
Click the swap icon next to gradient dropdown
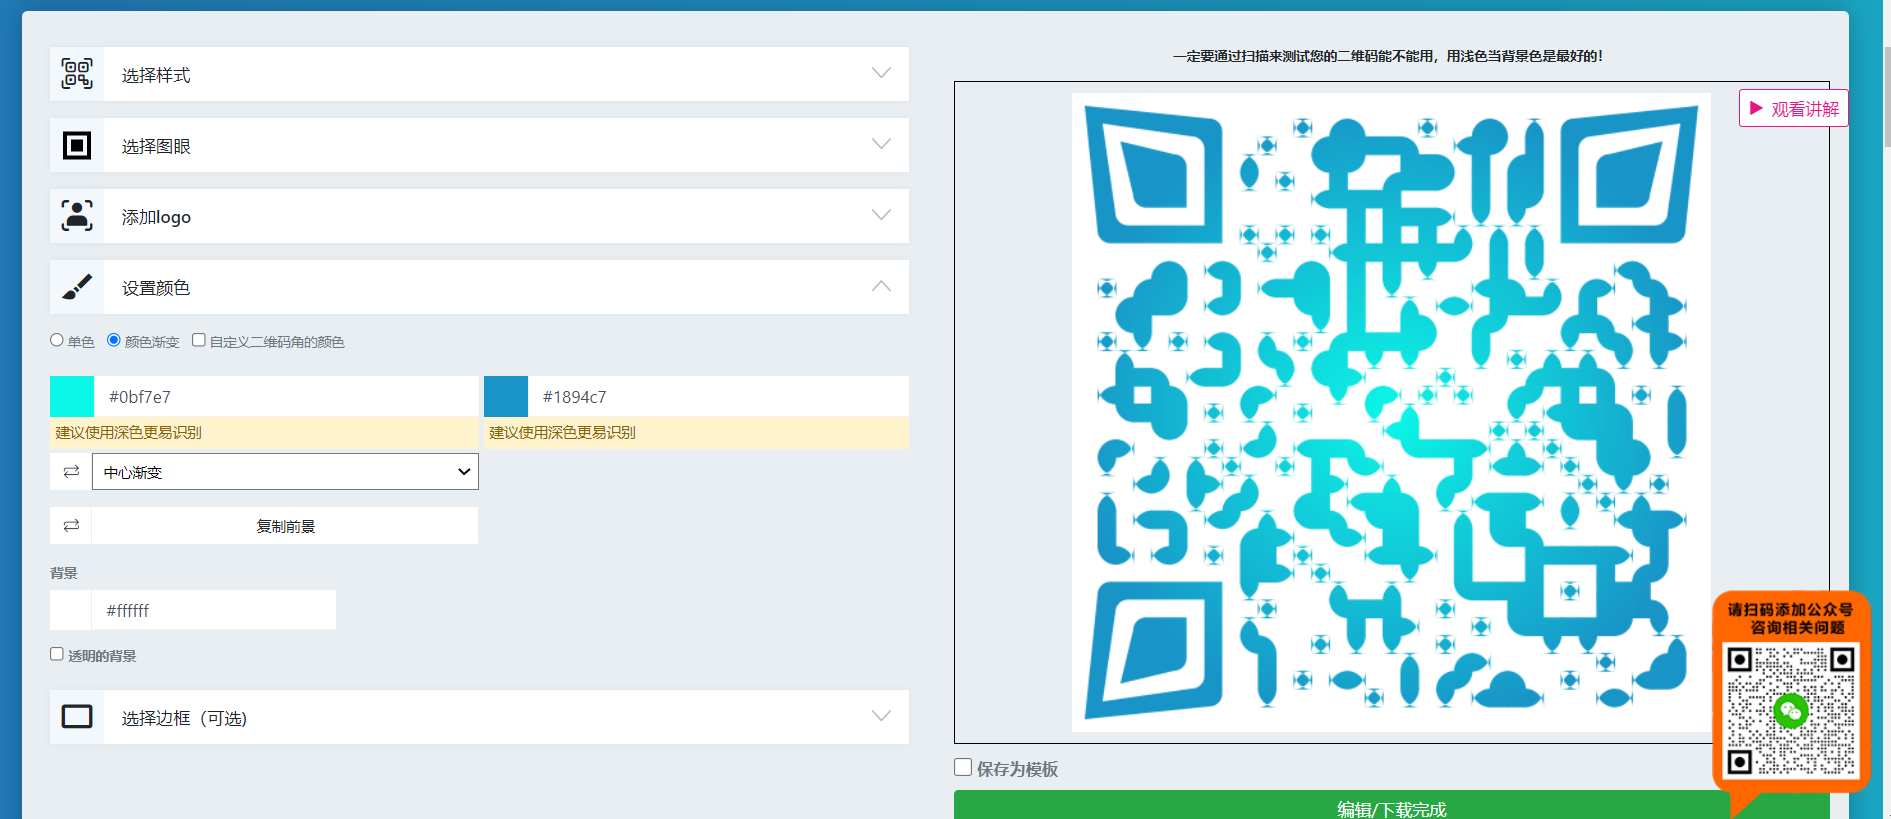pyautogui.click(x=71, y=471)
